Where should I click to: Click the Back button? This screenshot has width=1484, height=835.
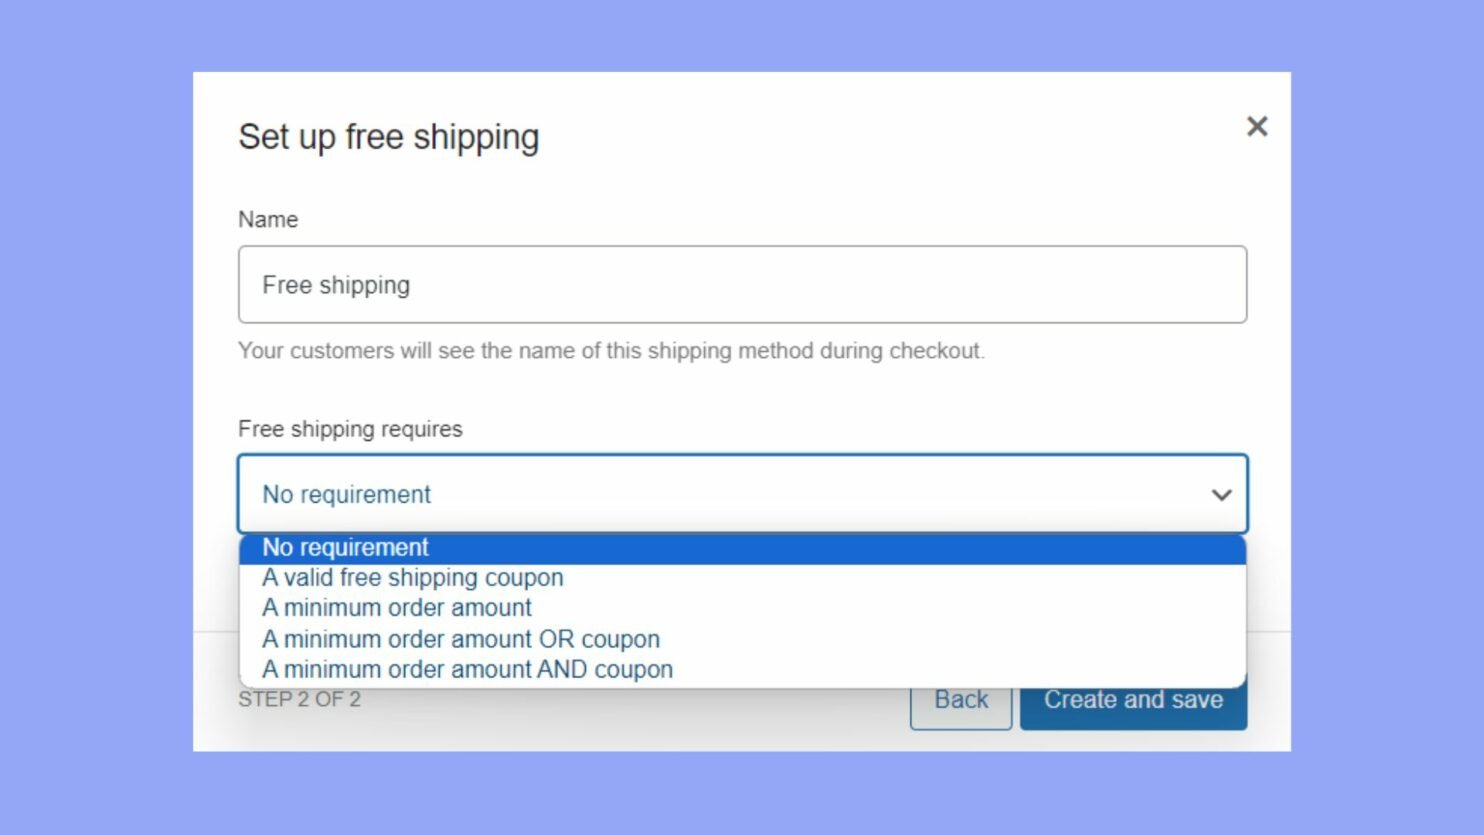[x=960, y=700]
